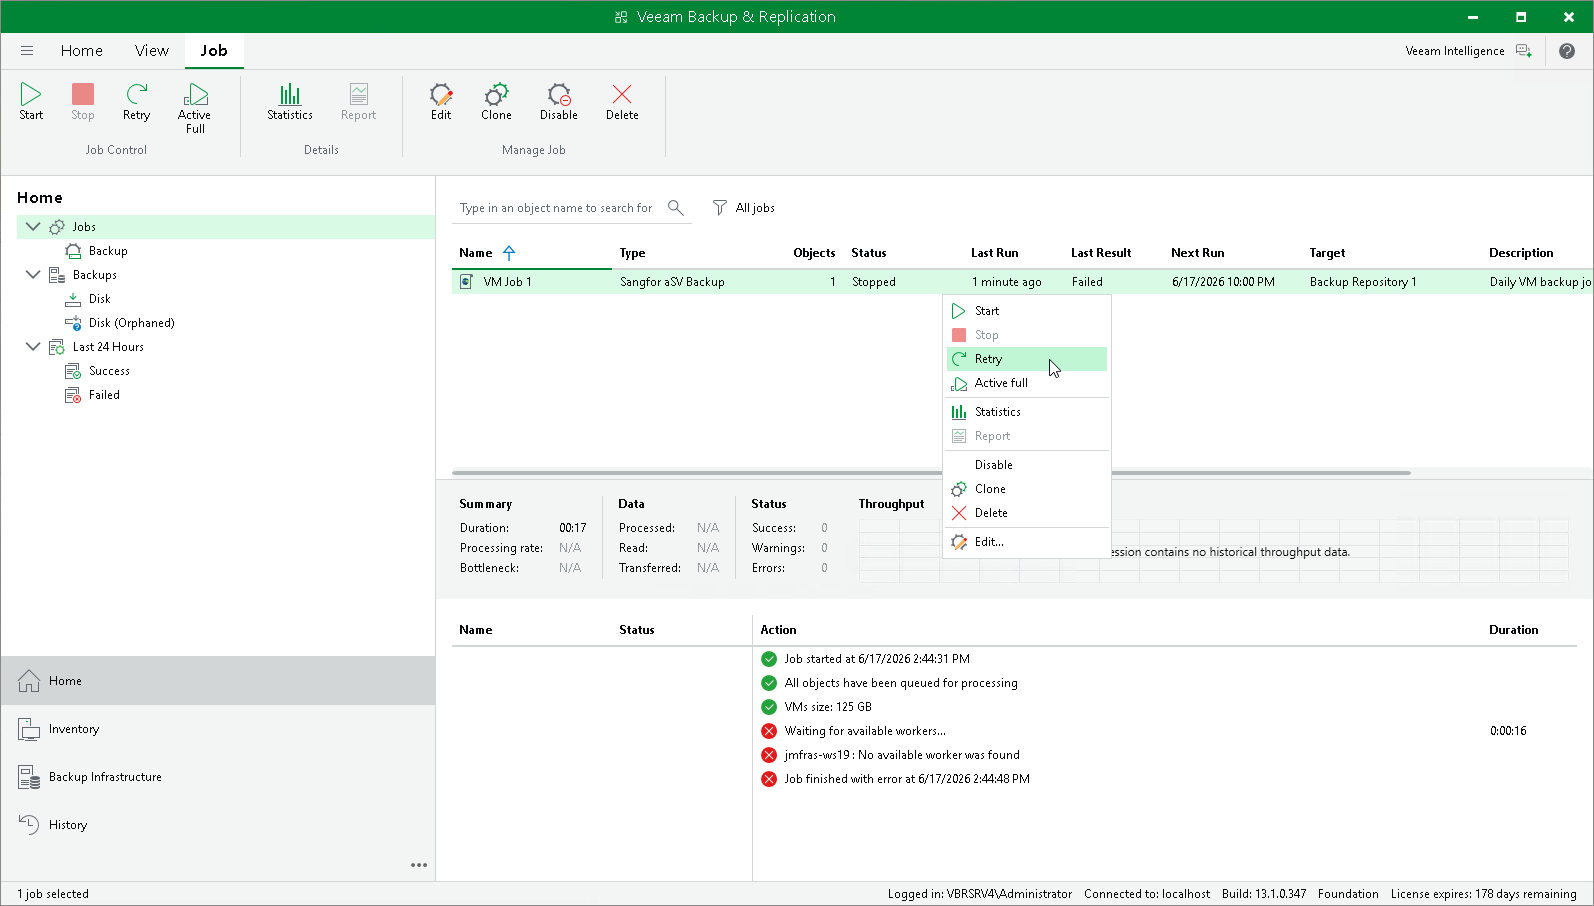This screenshot has width=1594, height=906.
Task: Click the 'VMs size: 125 GB' log line
Action: [x=828, y=707]
